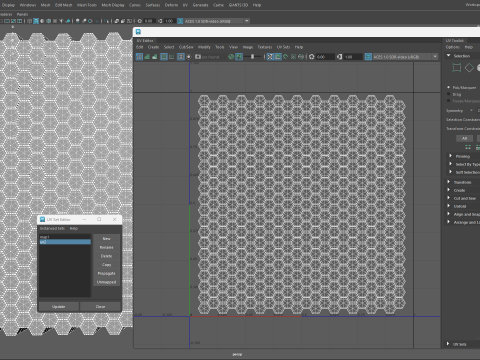Click All button in UV Toolkit
This screenshot has width=480, height=360.
pyautogui.click(x=464, y=138)
